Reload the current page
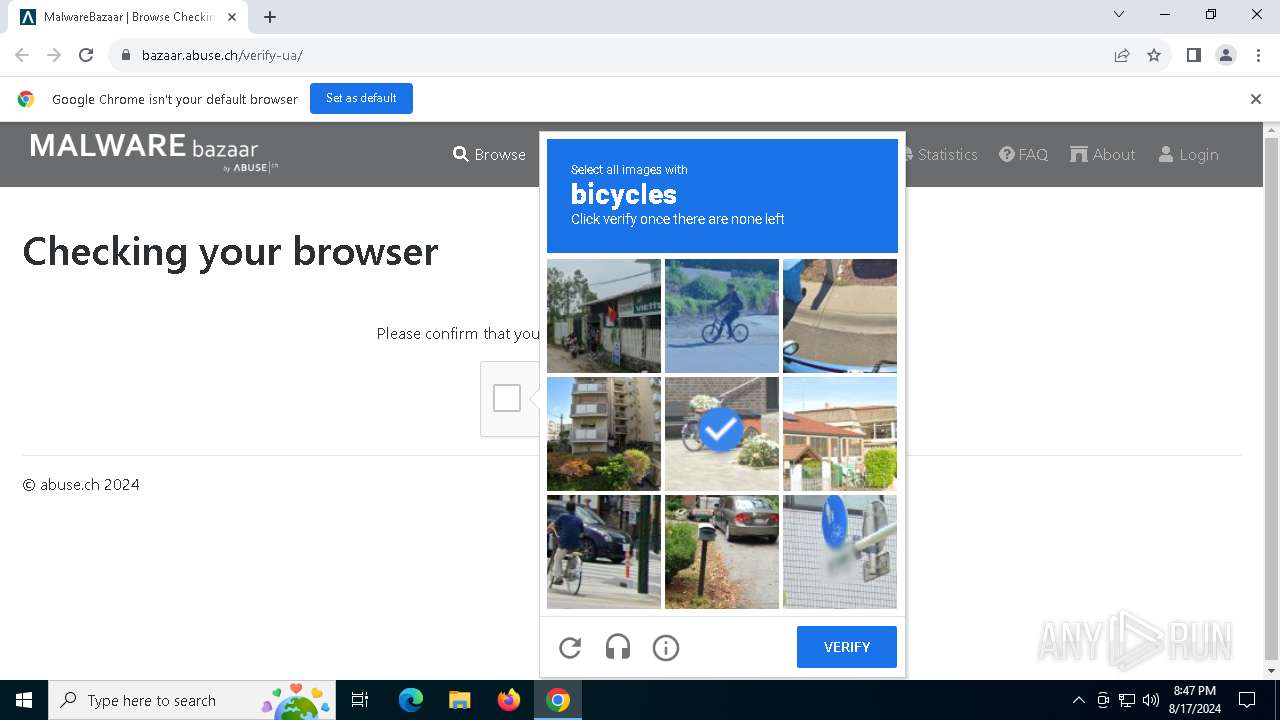 [86, 55]
